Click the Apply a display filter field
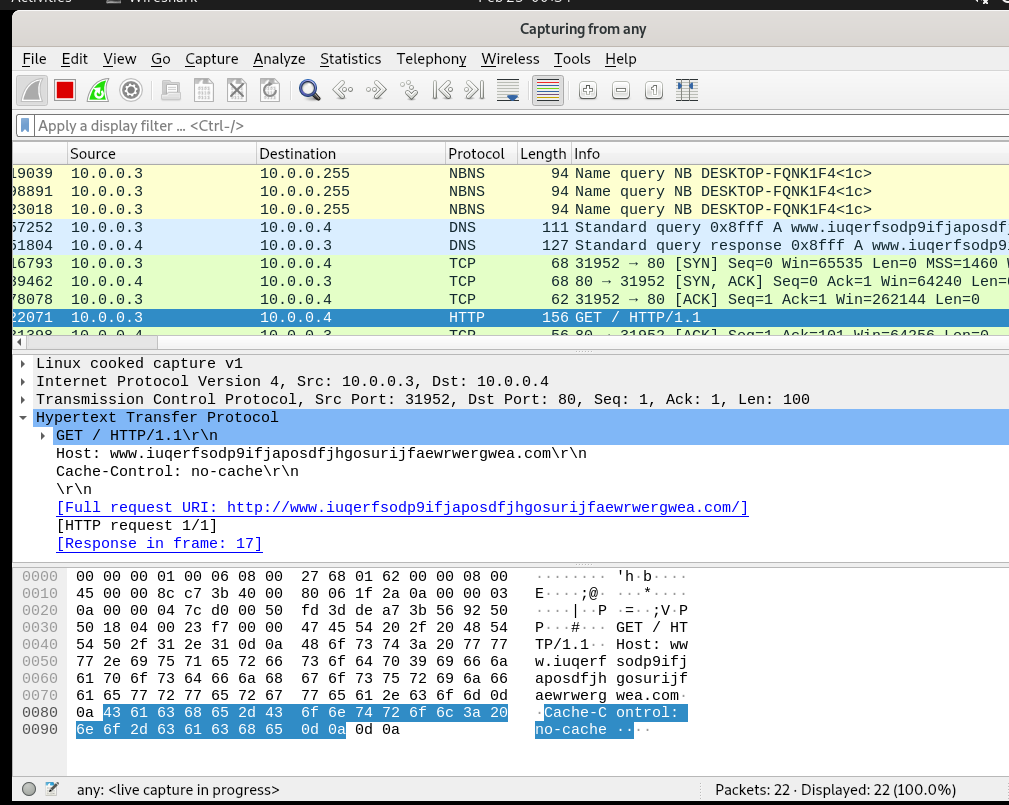 coord(300,125)
